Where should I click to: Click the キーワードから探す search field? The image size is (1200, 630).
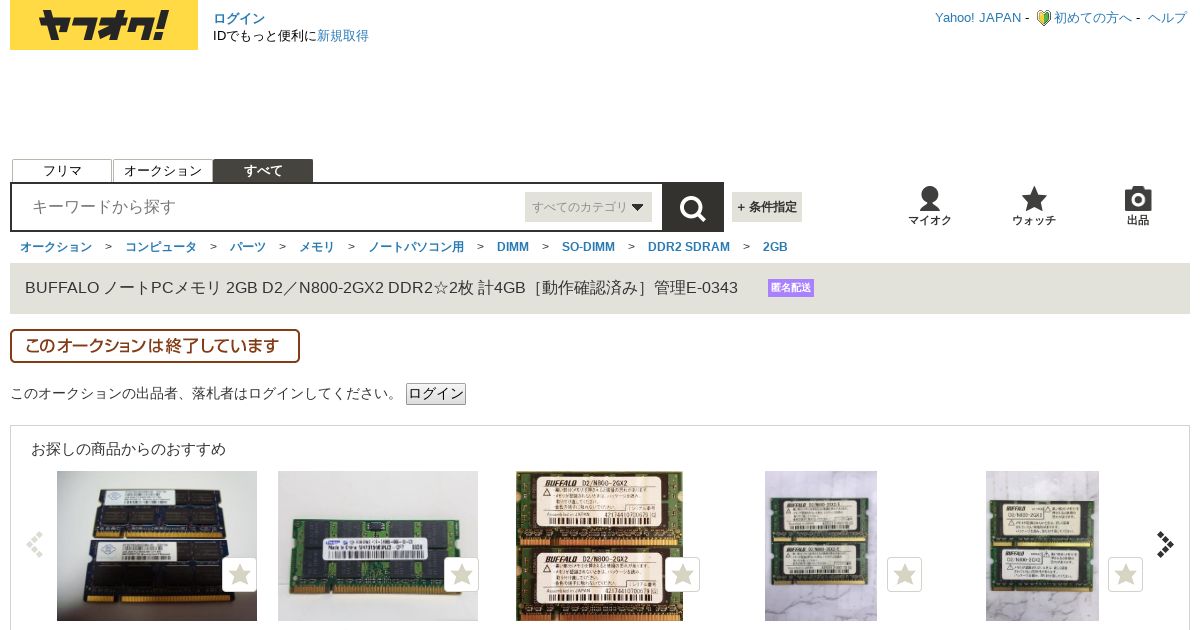[x=270, y=207]
